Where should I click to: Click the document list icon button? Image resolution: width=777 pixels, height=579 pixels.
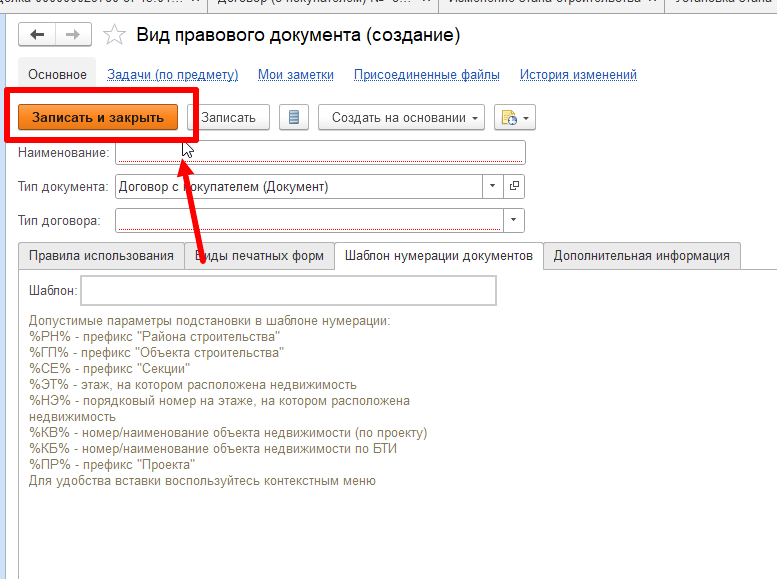pyautogui.click(x=293, y=117)
